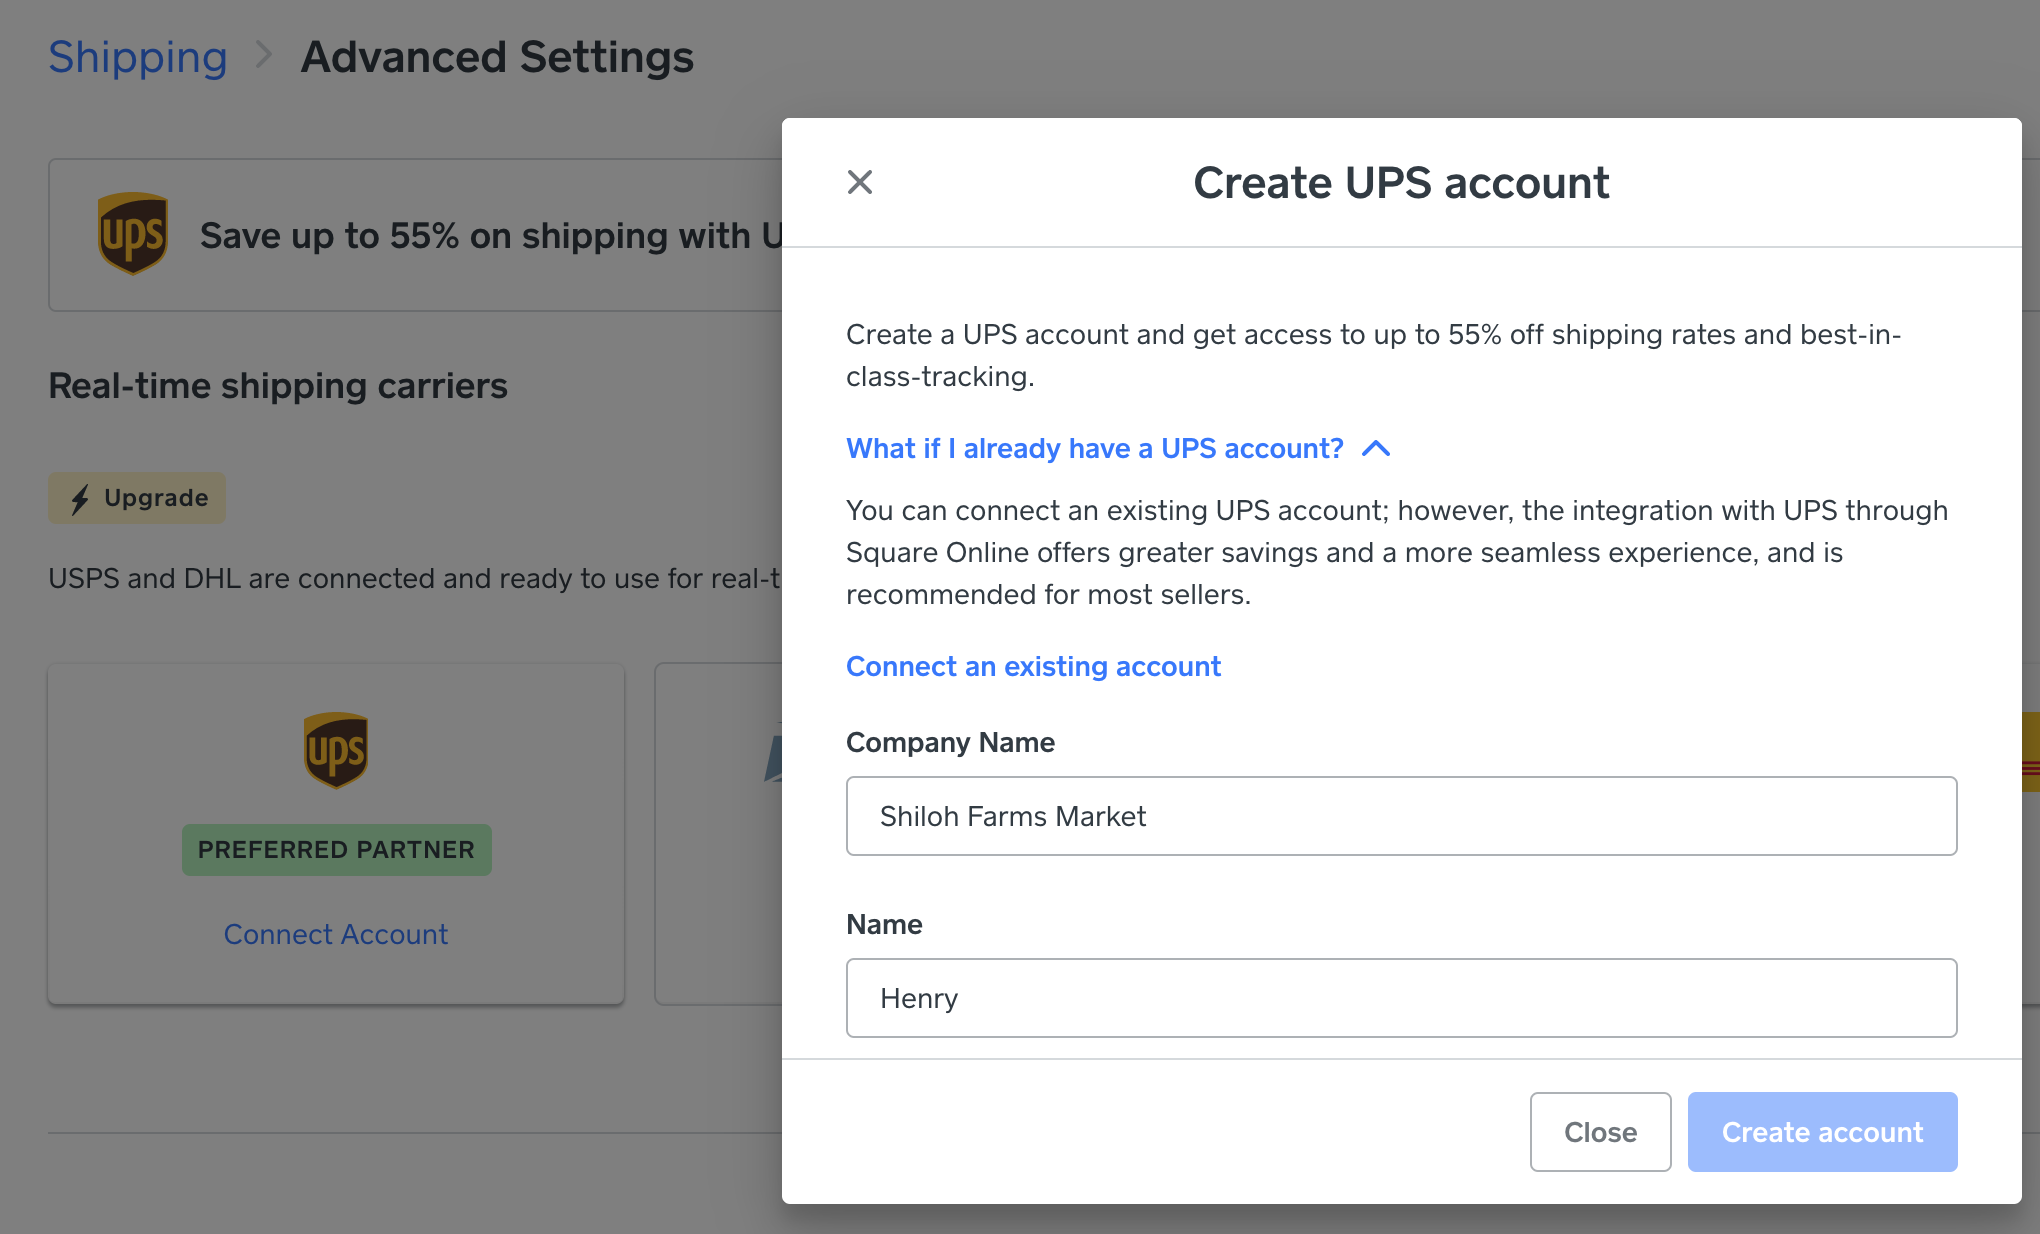This screenshot has height=1234, width=2040.
Task: Click the breadcrumb arrow after Shipping
Action: click(x=264, y=55)
